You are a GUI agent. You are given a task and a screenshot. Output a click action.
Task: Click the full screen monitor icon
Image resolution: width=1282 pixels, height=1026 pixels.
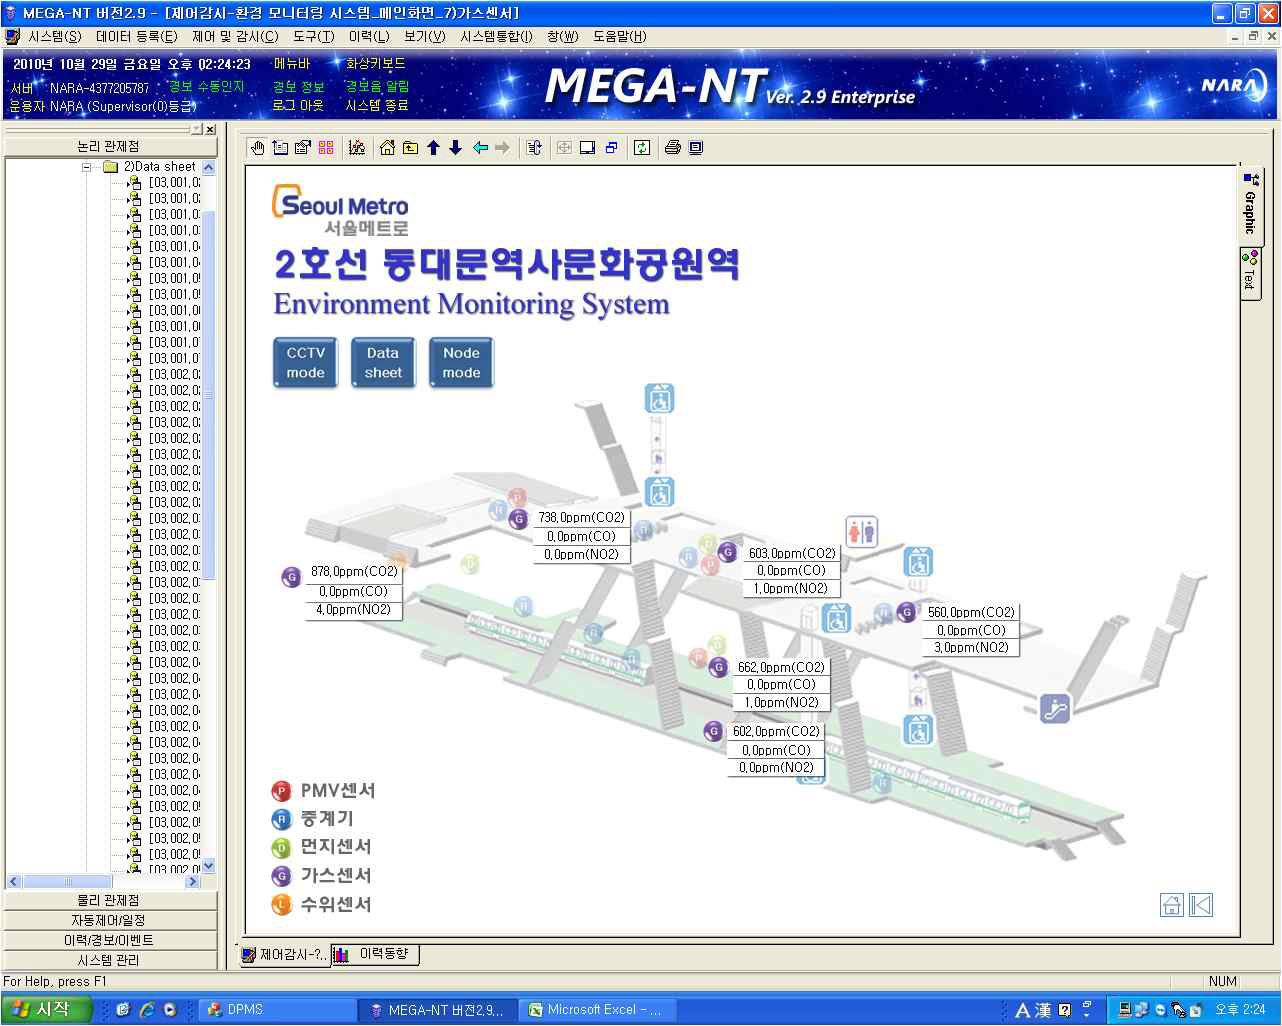[587, 148]
